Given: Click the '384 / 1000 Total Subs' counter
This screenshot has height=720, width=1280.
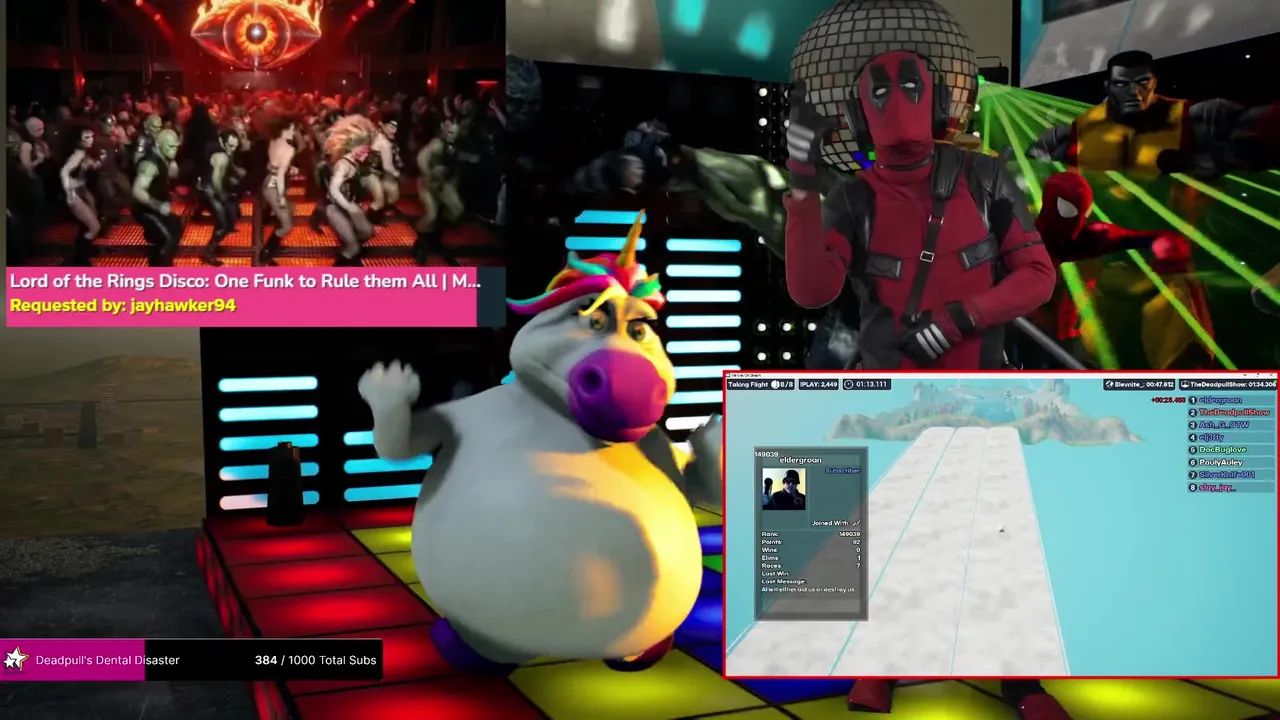Looking at the screenshot, I should pyautogui.click(x=315, y=660).
